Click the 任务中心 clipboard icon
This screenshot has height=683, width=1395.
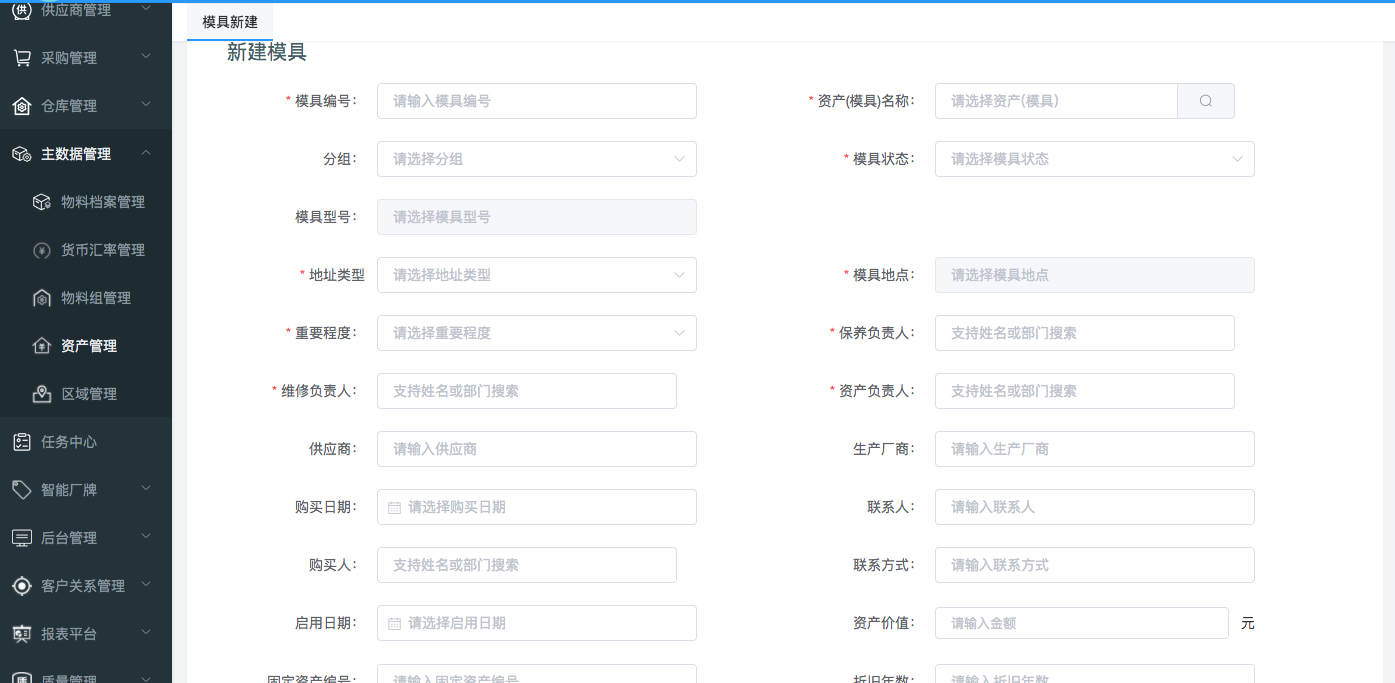(21, 442)
